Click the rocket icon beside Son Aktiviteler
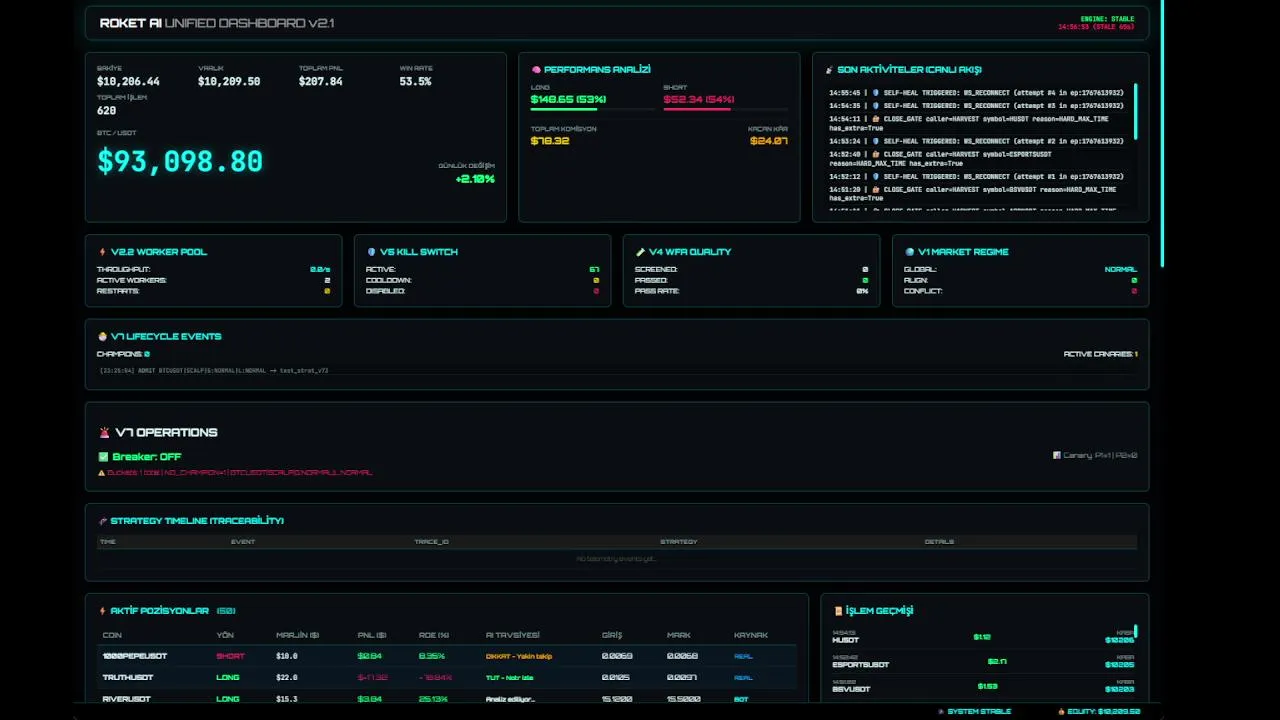The image size is (1280, 720). (x=829, y=70)
